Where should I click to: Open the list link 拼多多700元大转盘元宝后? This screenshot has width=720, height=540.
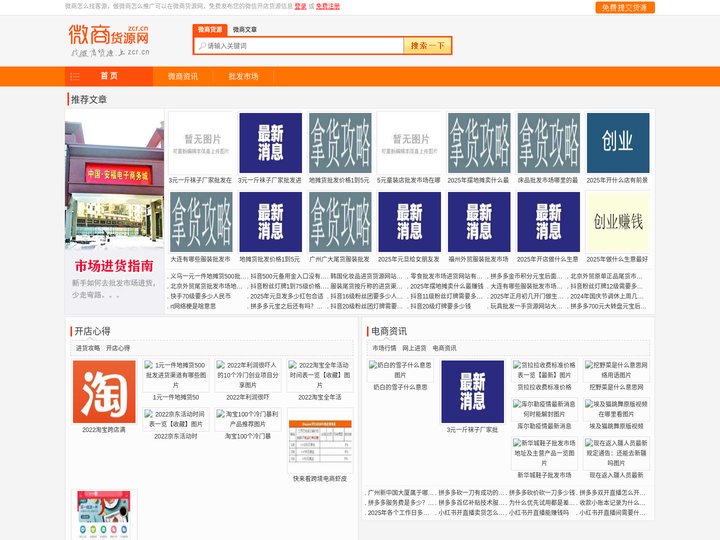point(608,306)
